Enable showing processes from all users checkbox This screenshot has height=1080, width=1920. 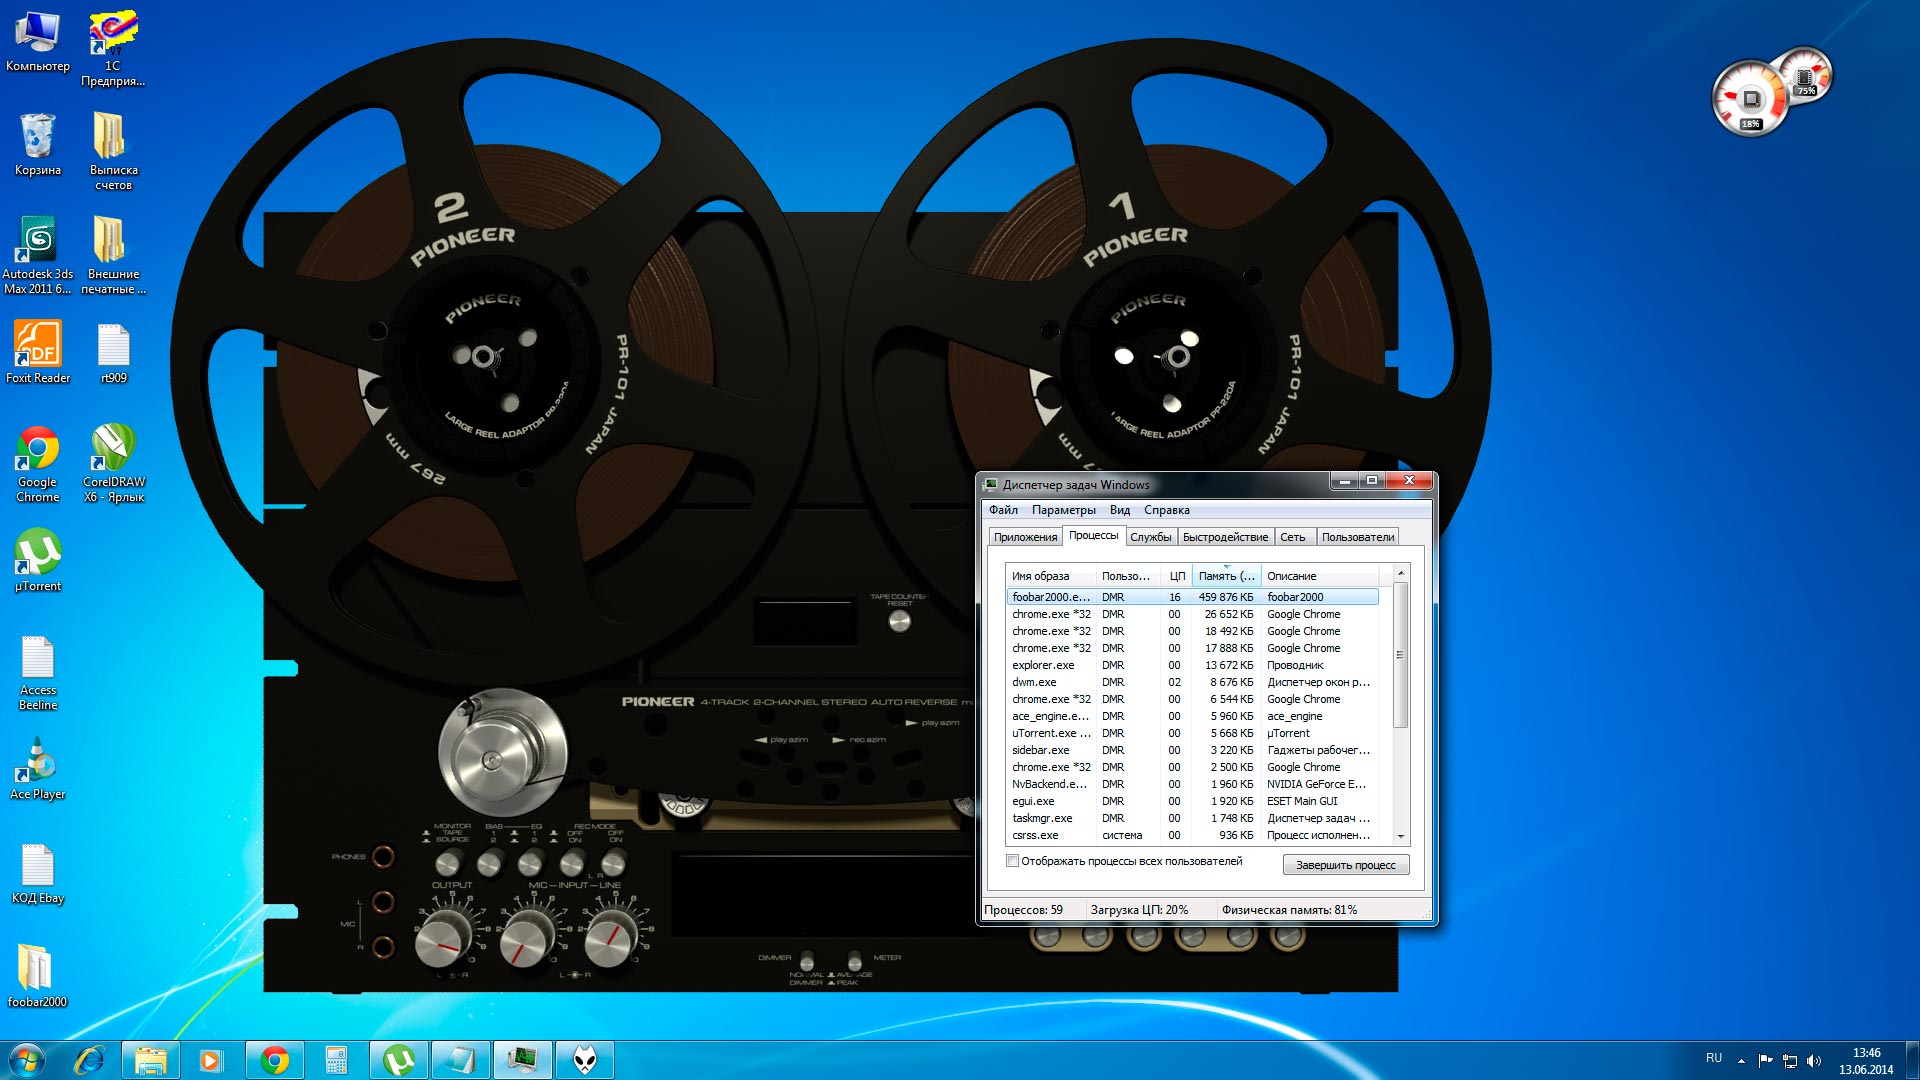(x=1013, y=861)
